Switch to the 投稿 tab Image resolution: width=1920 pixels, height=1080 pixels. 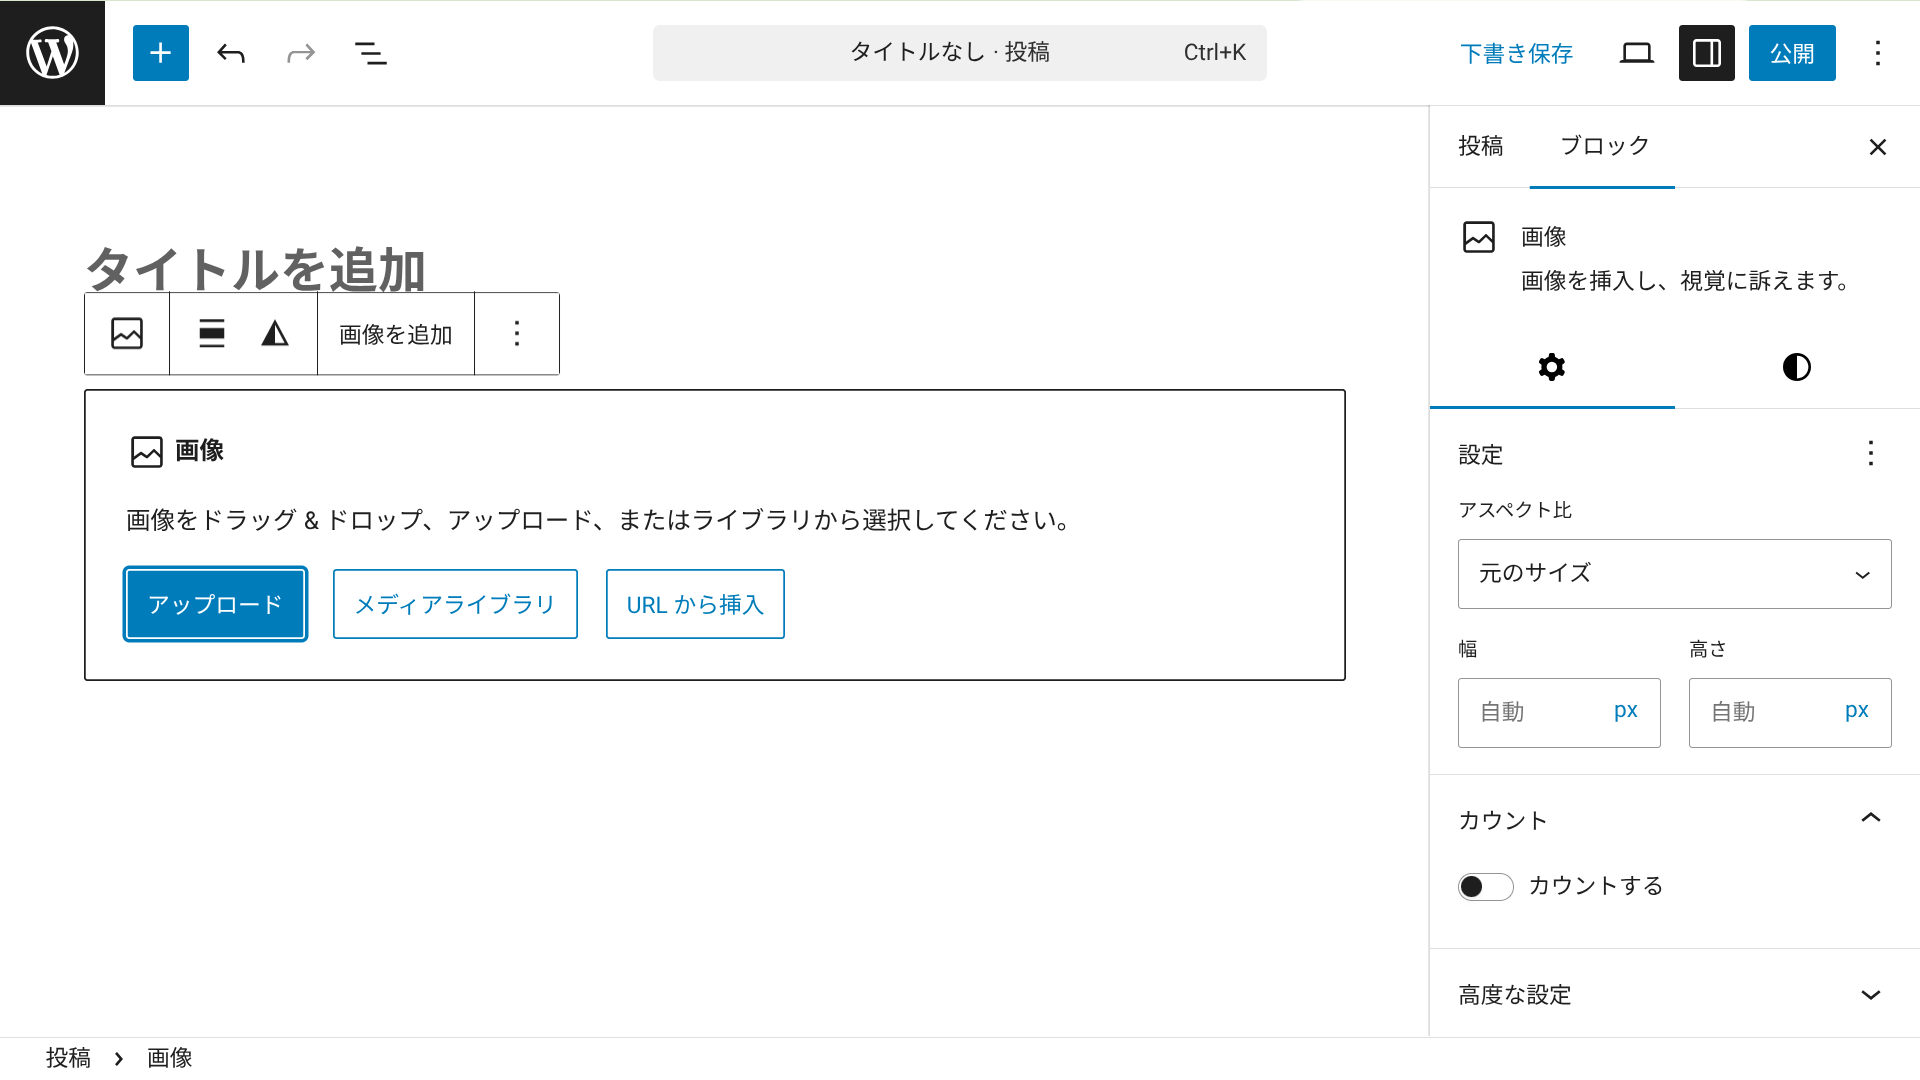pyautogui.click(x=1481, y=146)
